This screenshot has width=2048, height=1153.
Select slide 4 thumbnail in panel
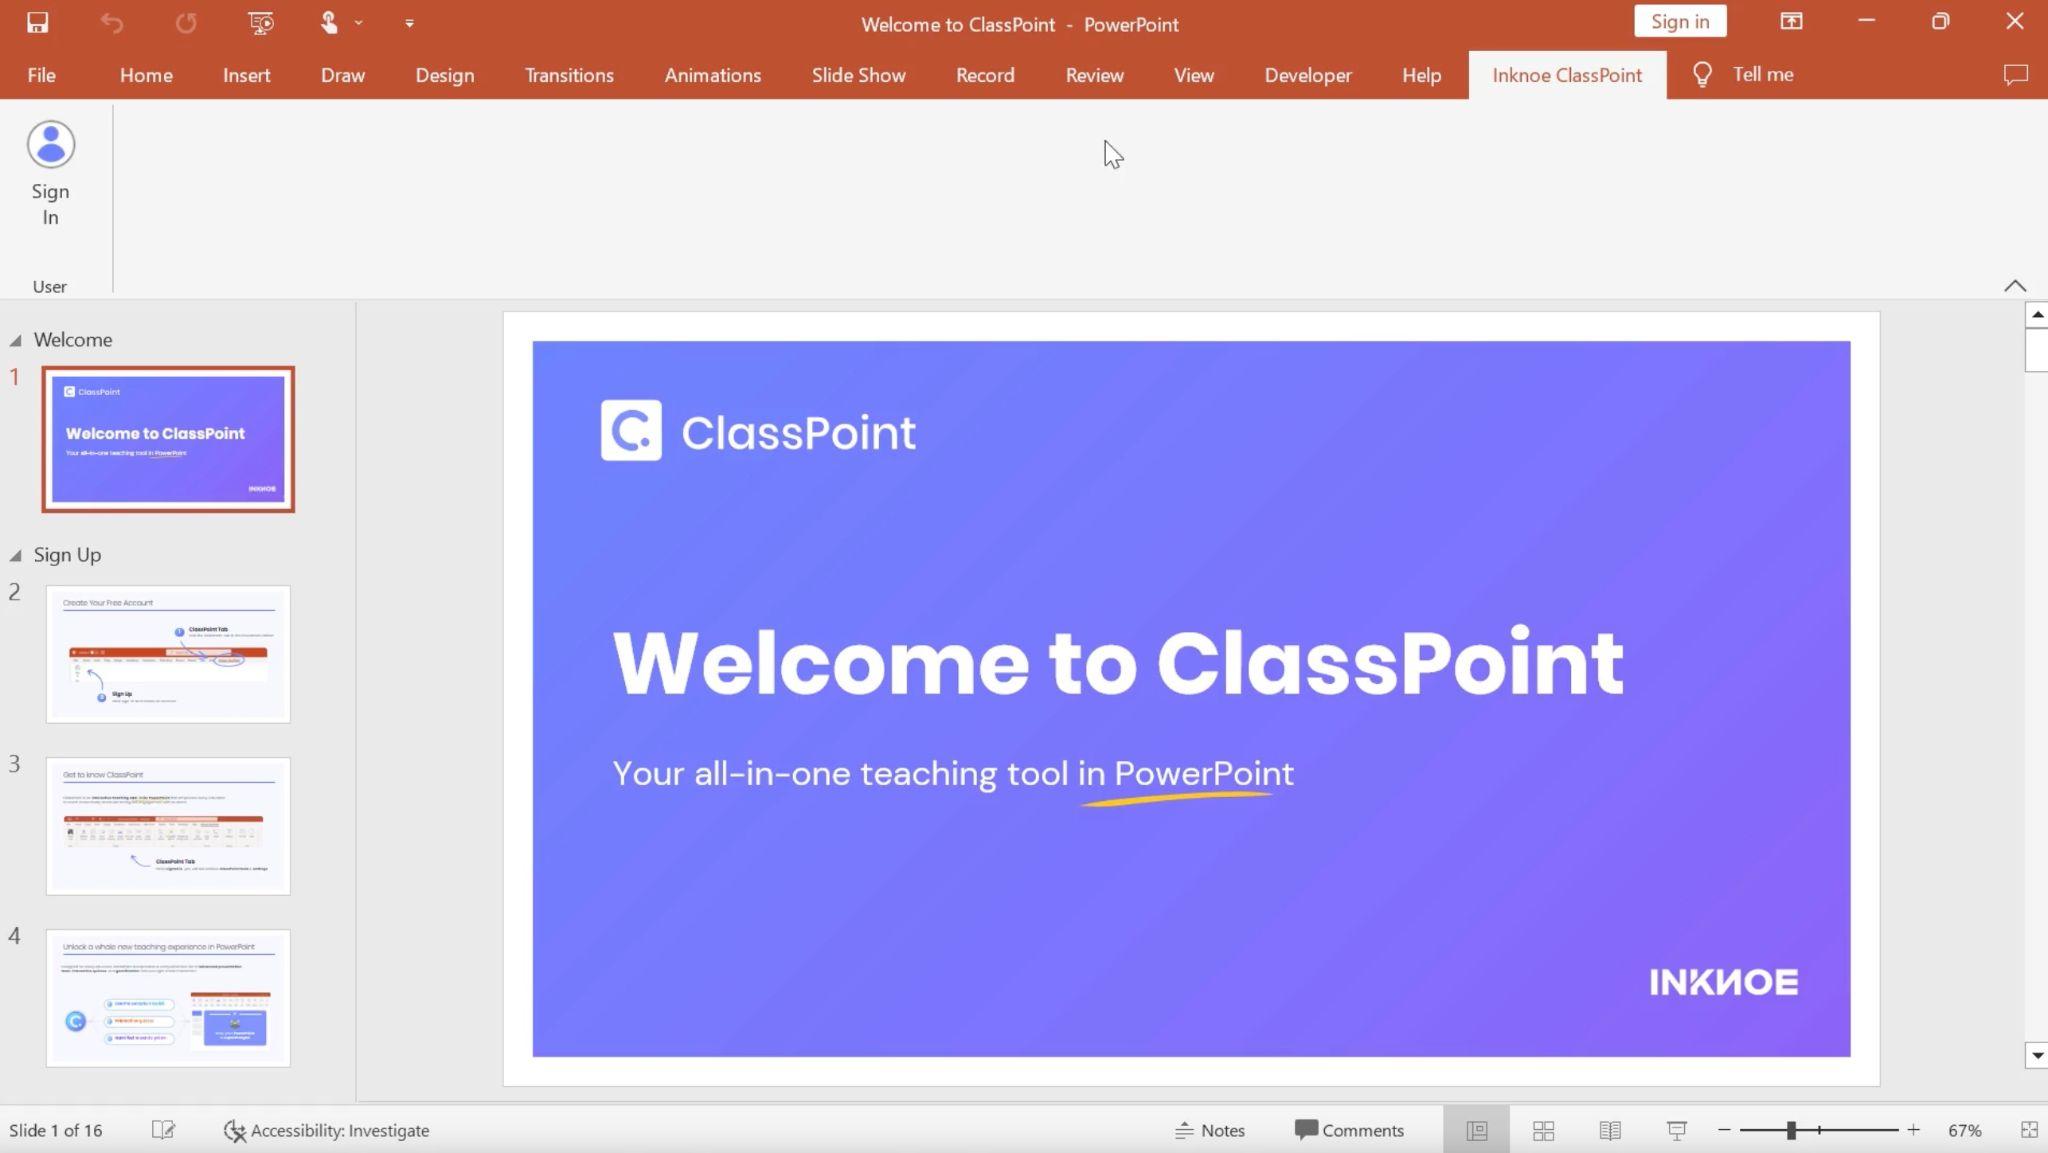click(168, 998)
